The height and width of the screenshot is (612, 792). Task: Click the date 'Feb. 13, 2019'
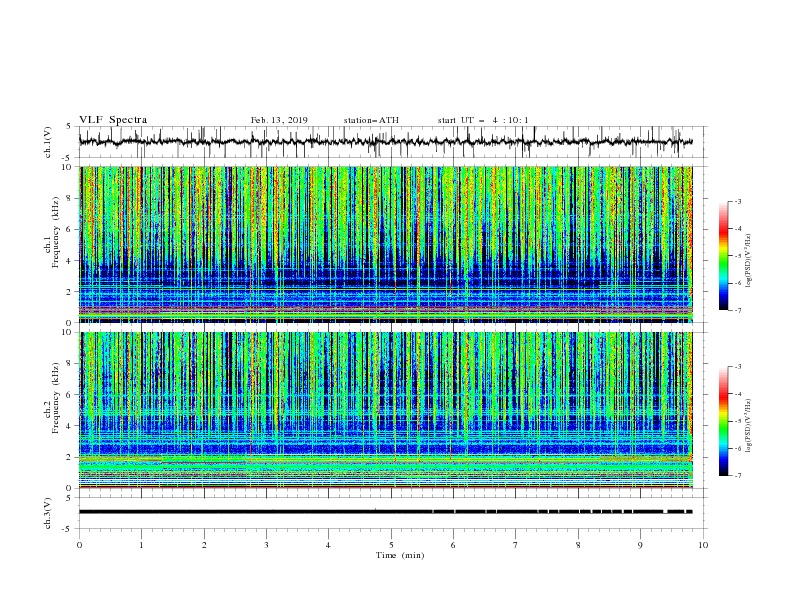[x=279, y=120]
